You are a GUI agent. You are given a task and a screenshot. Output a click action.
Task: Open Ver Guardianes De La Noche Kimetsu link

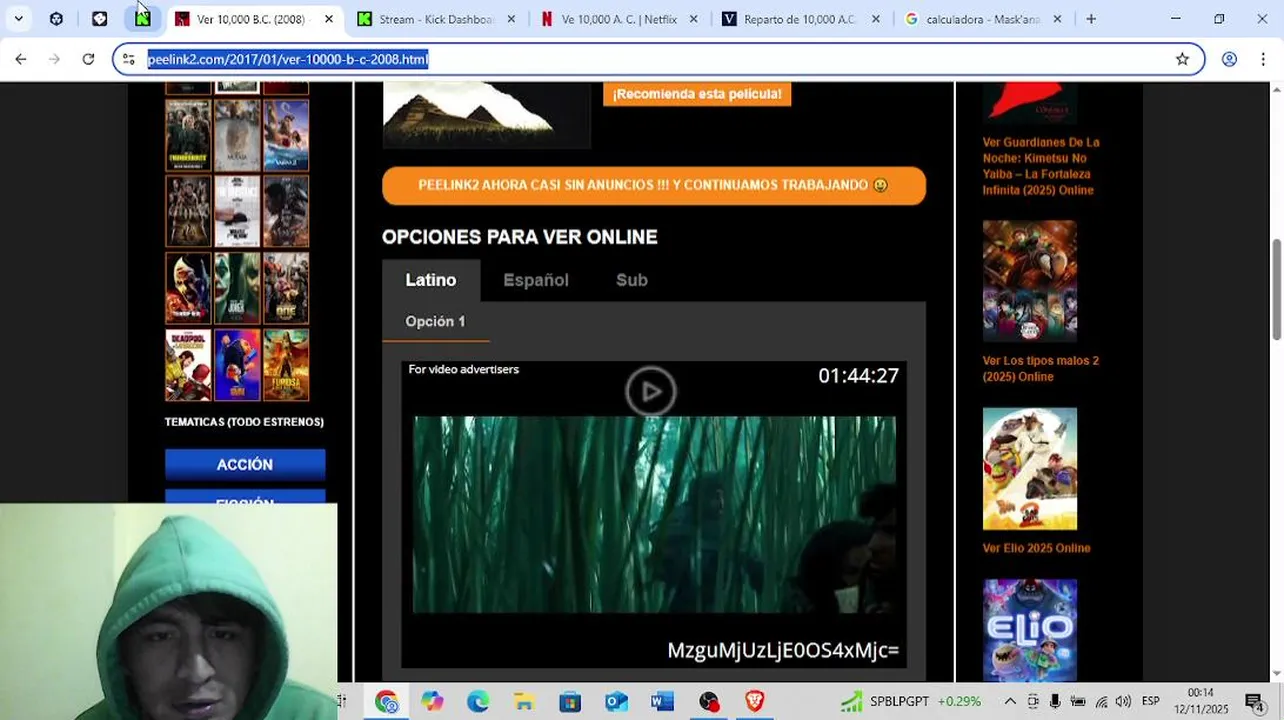point(1041,166)
